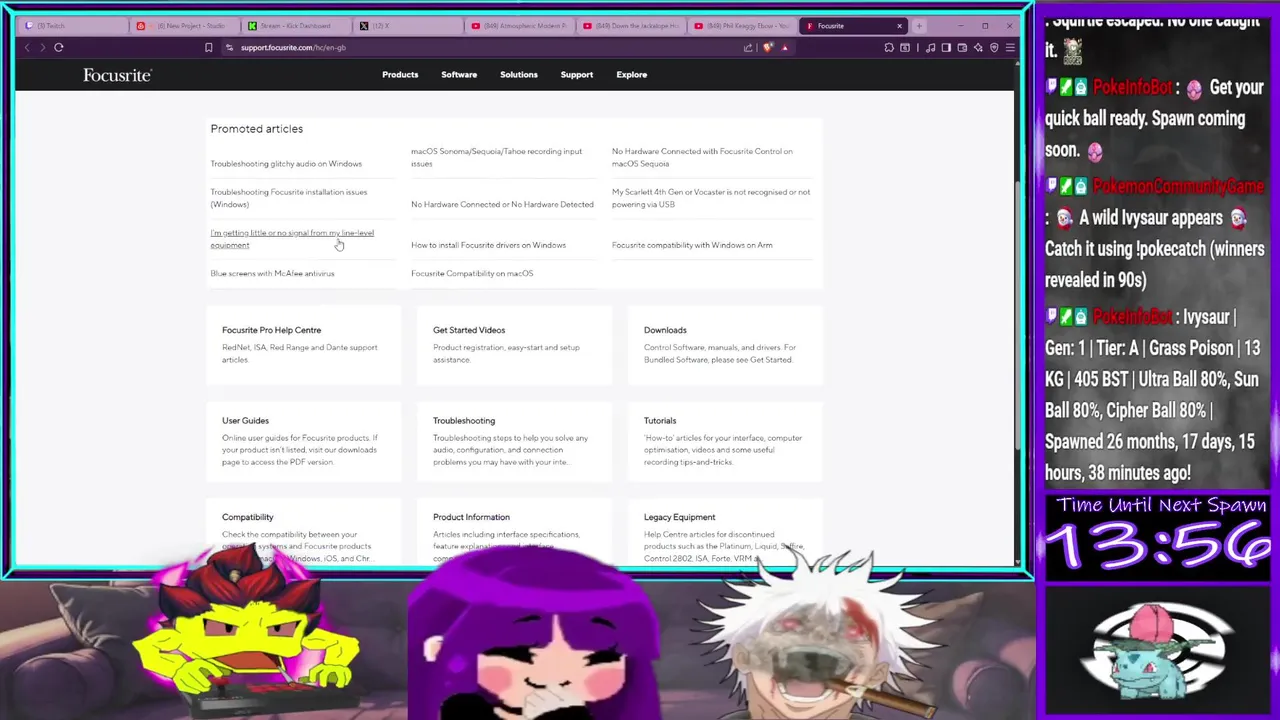Open macOS Sonoma/Sequoia/Tahoe recording input issues
The image size is (1280, 720).
496,157
